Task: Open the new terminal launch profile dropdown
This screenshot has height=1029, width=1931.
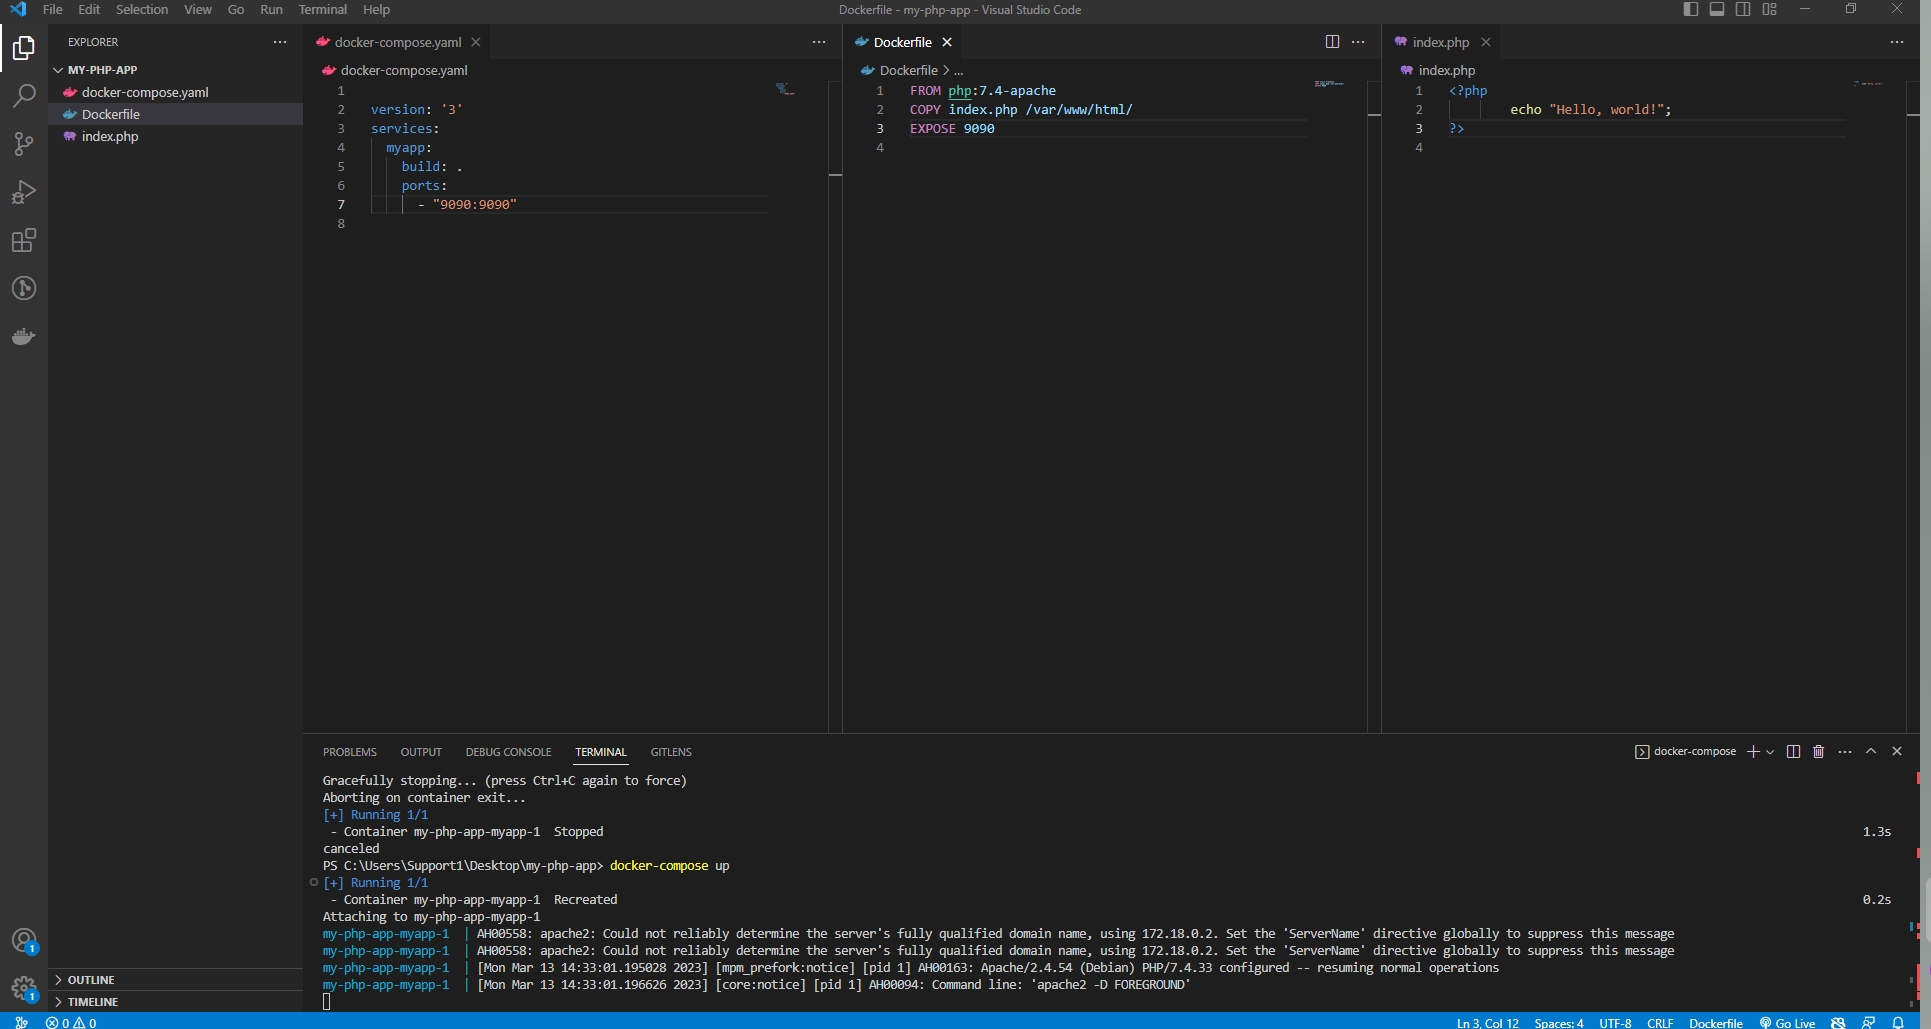Action: (x=1770, y=752)
